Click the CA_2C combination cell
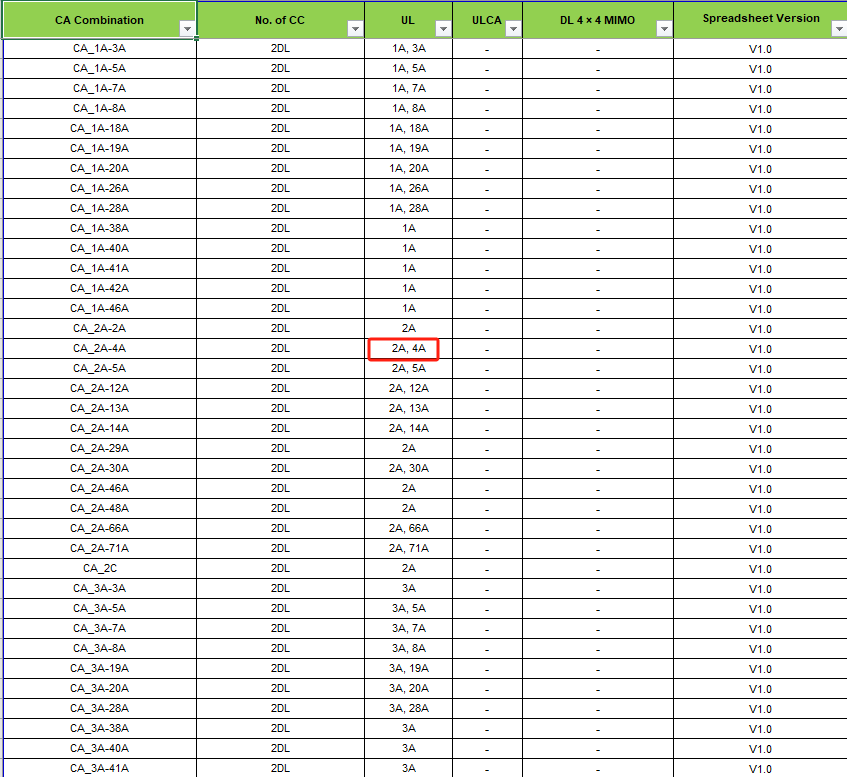 (x=99, y=568)
